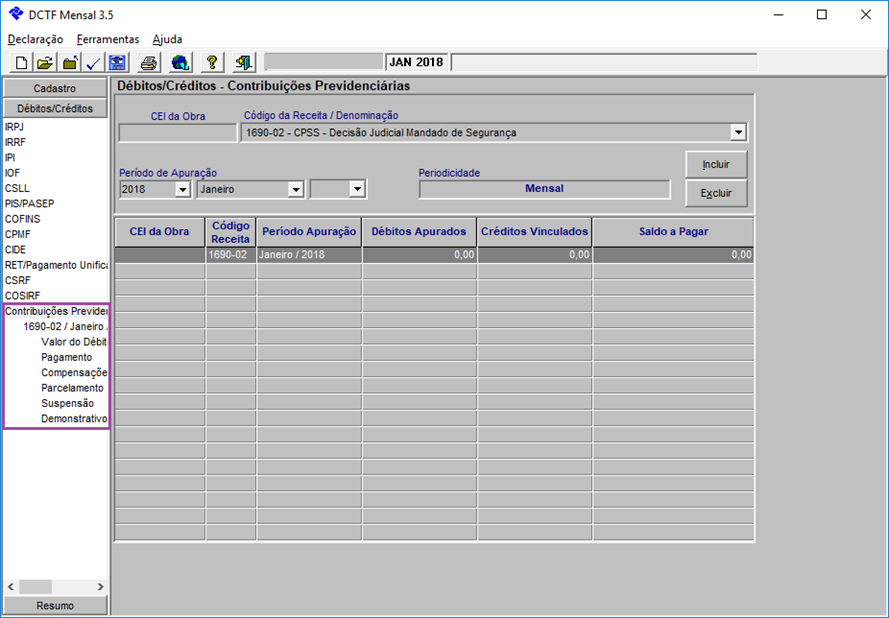Click the 1690-02 cell in the table

click(x=231, y=255)
